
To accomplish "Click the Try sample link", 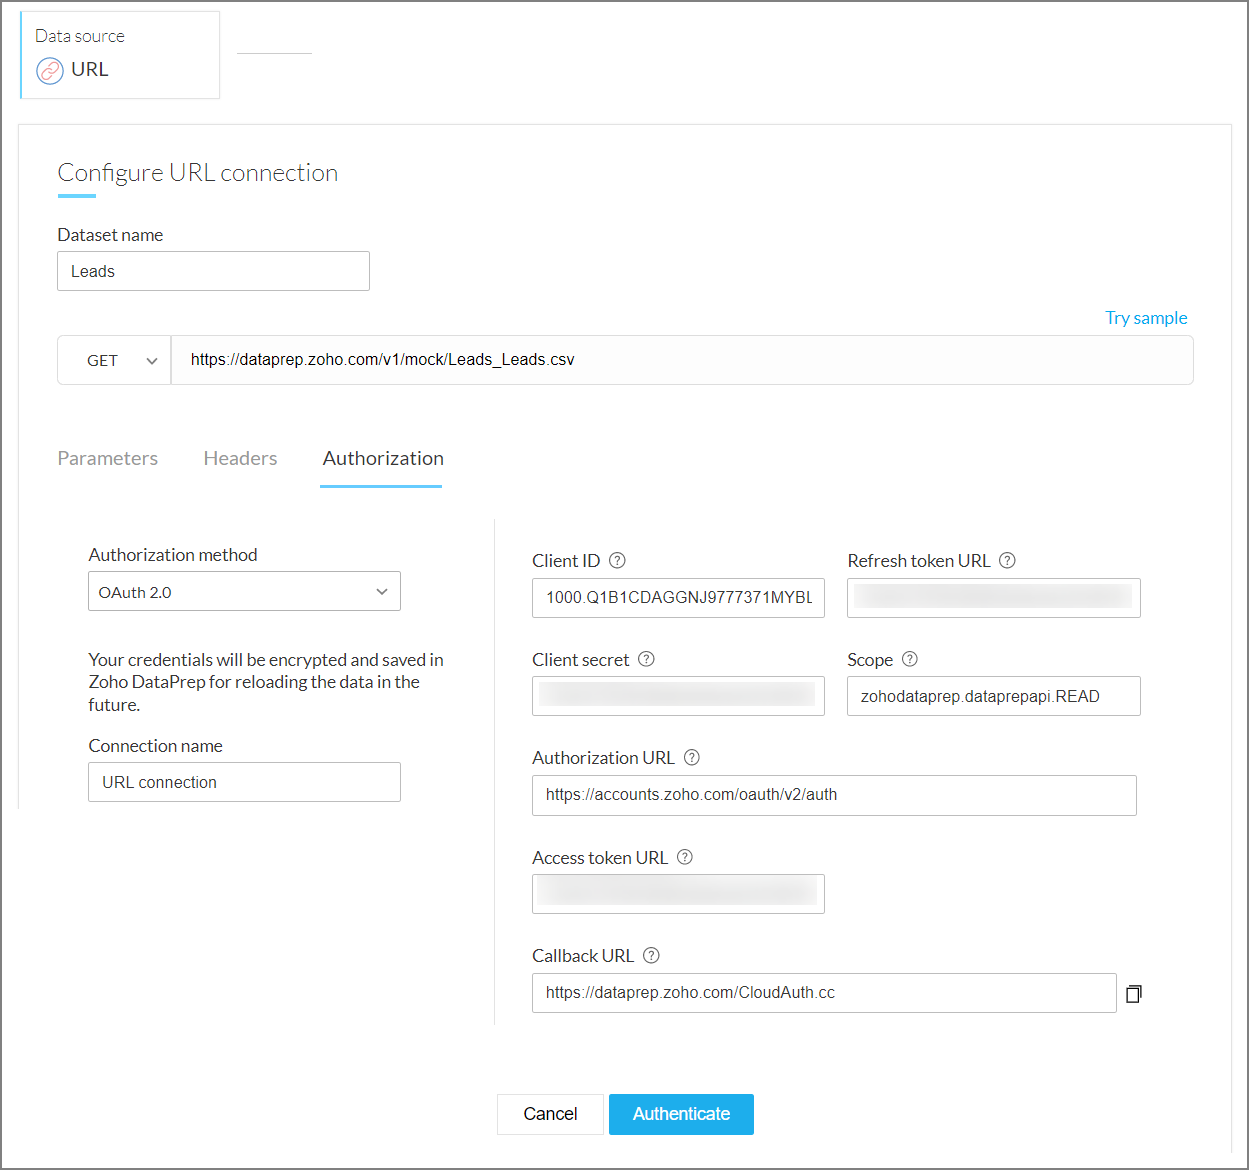I will [1146, 318].
